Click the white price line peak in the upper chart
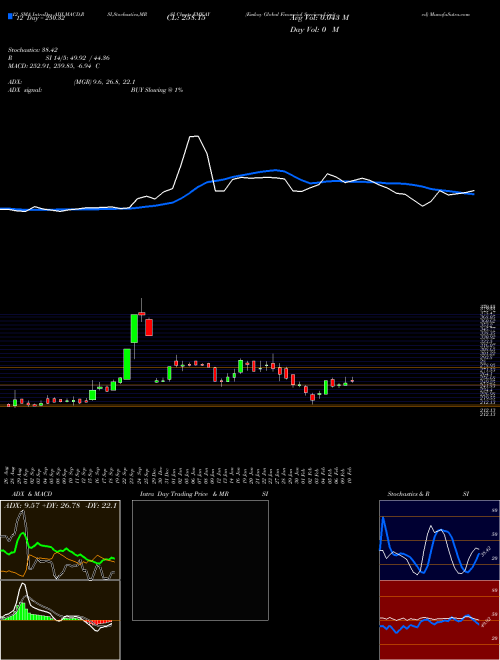The height and width of the screenshot is (660, 500). [x=194, y=136]
